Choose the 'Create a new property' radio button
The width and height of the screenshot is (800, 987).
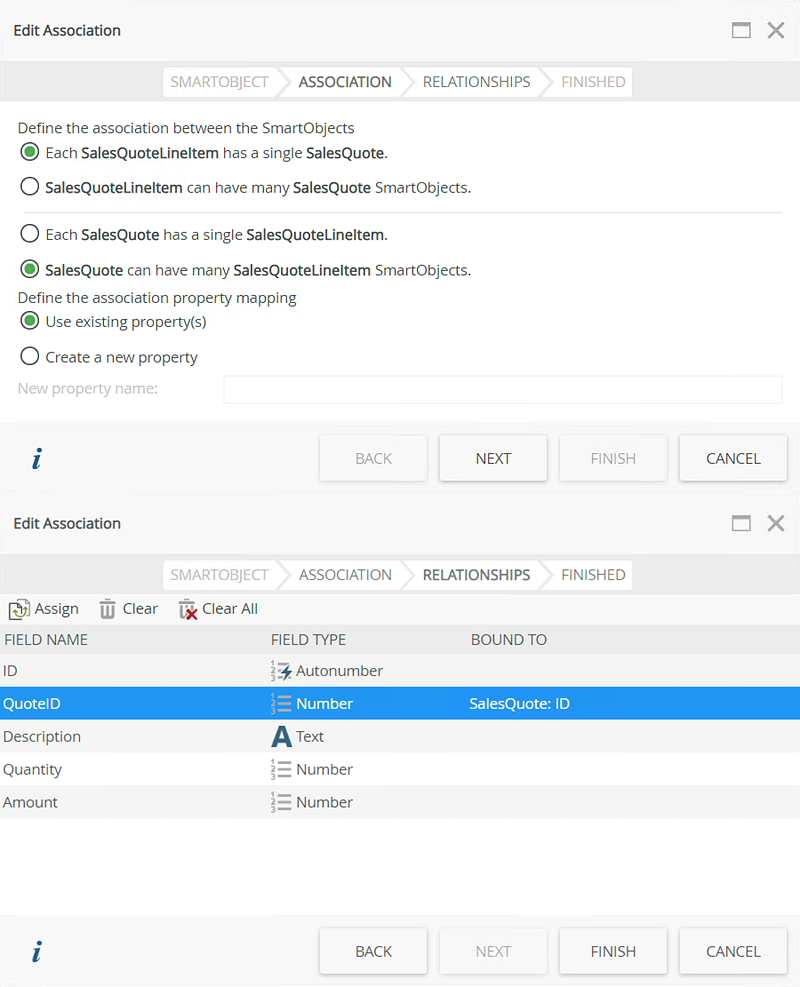click(x=30, y=357)
